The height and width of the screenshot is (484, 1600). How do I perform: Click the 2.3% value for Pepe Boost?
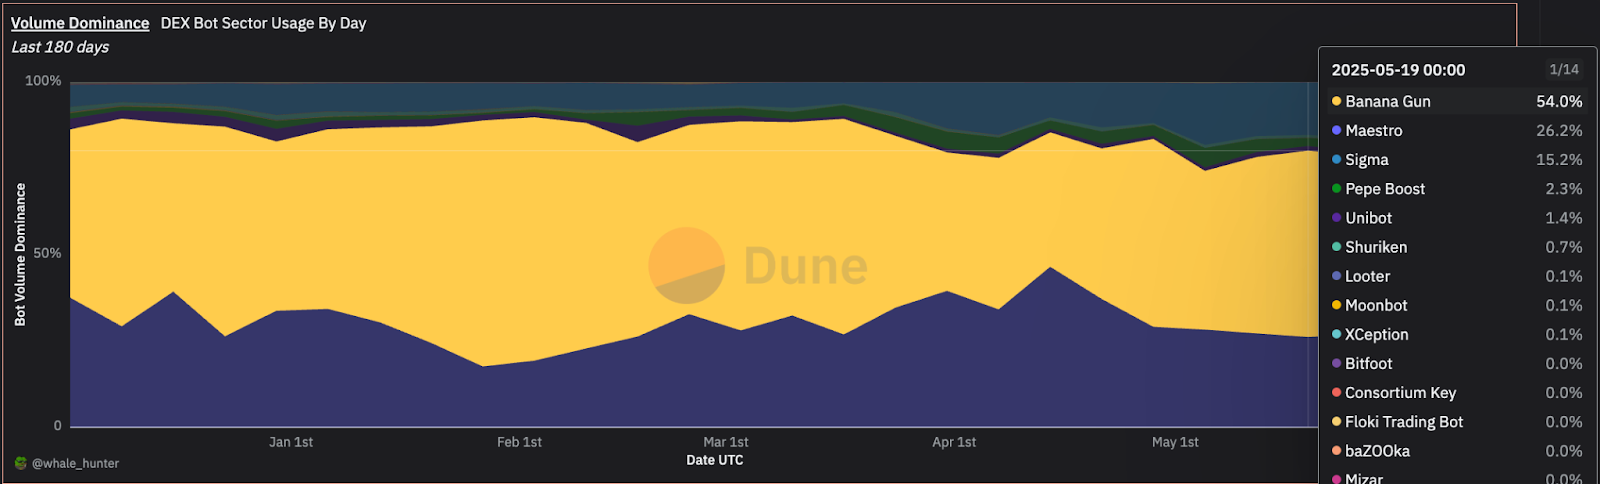click(x=1564, y=188)
